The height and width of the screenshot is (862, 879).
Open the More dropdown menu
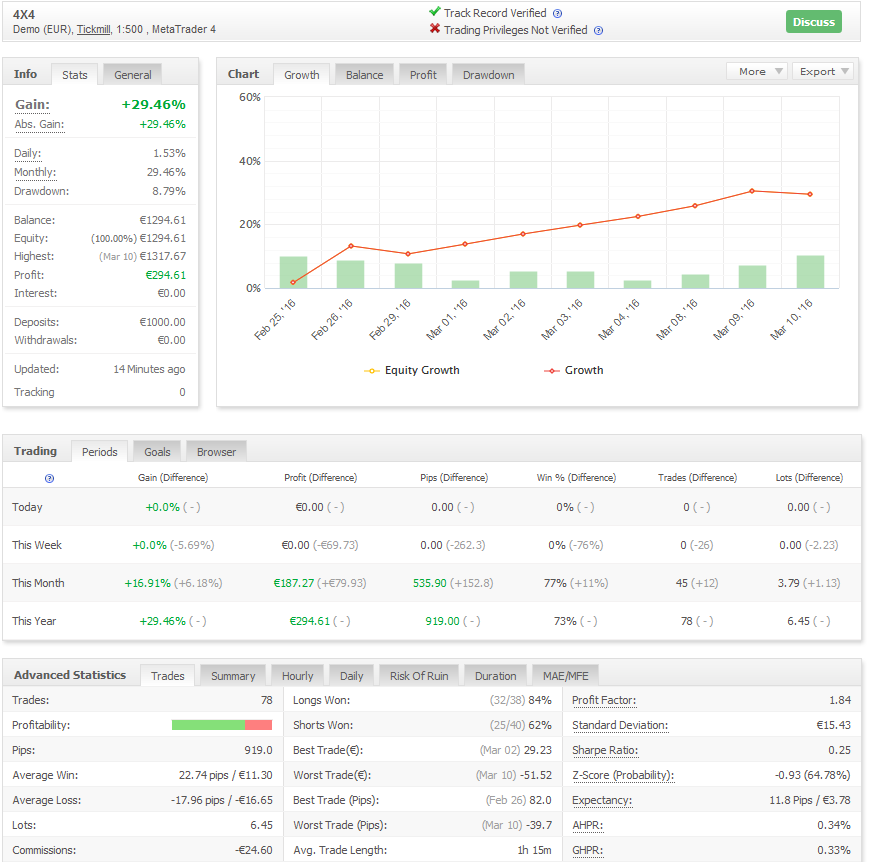[x=757, y=72]
